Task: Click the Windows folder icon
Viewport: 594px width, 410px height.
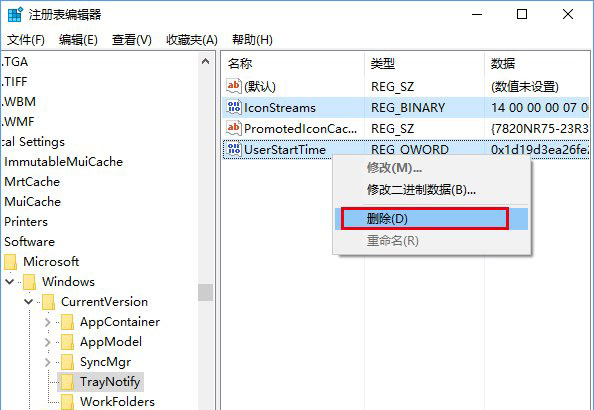Action: tap(30, 282)
